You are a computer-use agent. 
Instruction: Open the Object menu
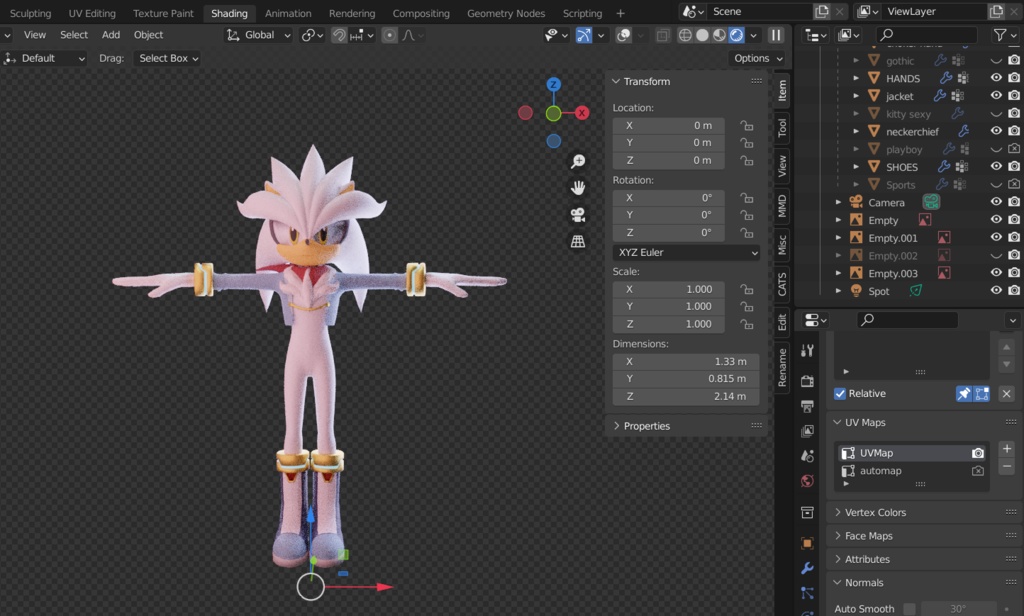click(147, 34)
